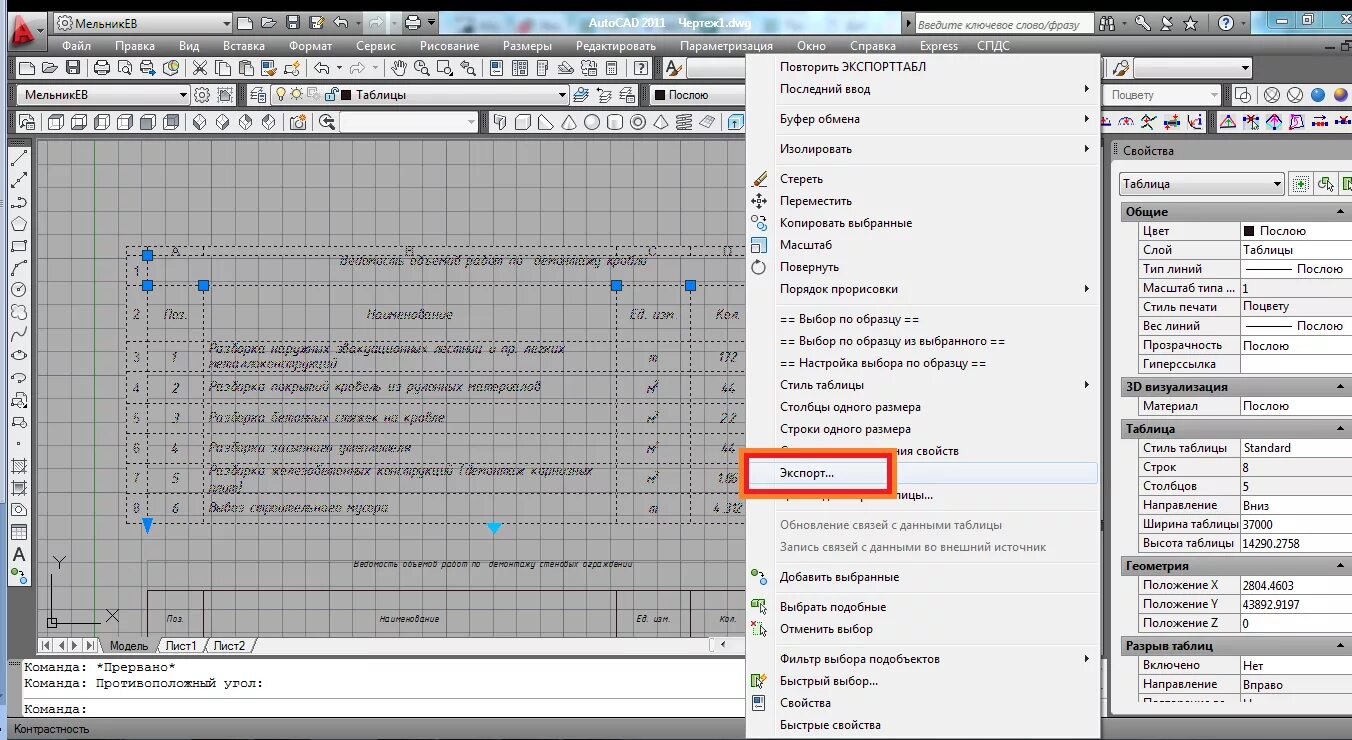Toggle layer on/off lightbulb for Таблицы
The height and width of the screenshot is (740, 1352).
click(282, 95)
